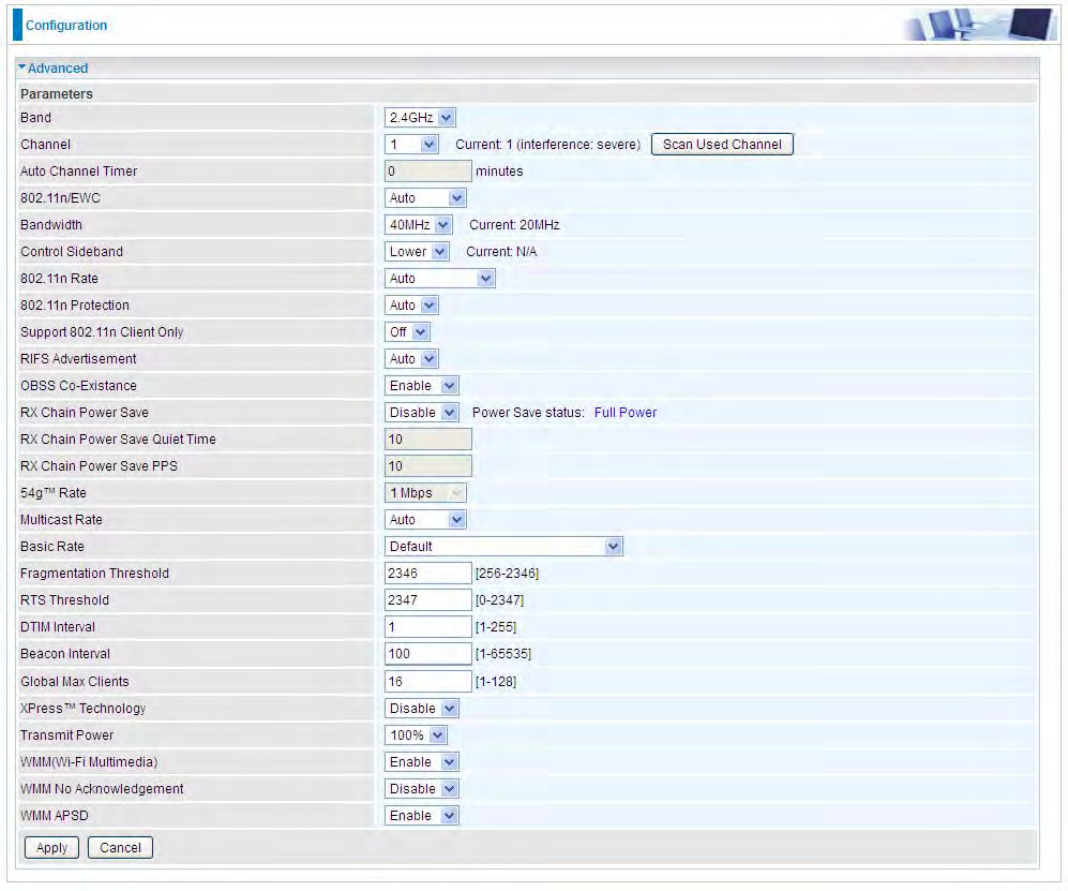Click the RTS Threshold field

(428, 600)
